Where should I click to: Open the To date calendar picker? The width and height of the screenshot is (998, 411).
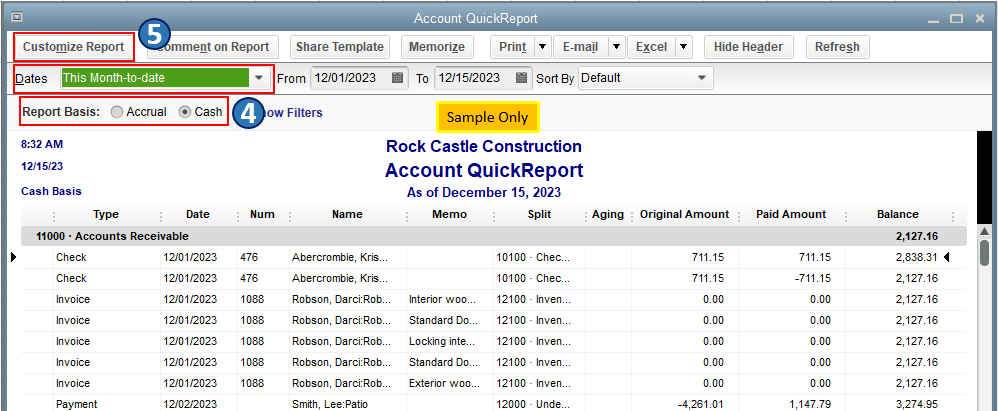(522, 77)
